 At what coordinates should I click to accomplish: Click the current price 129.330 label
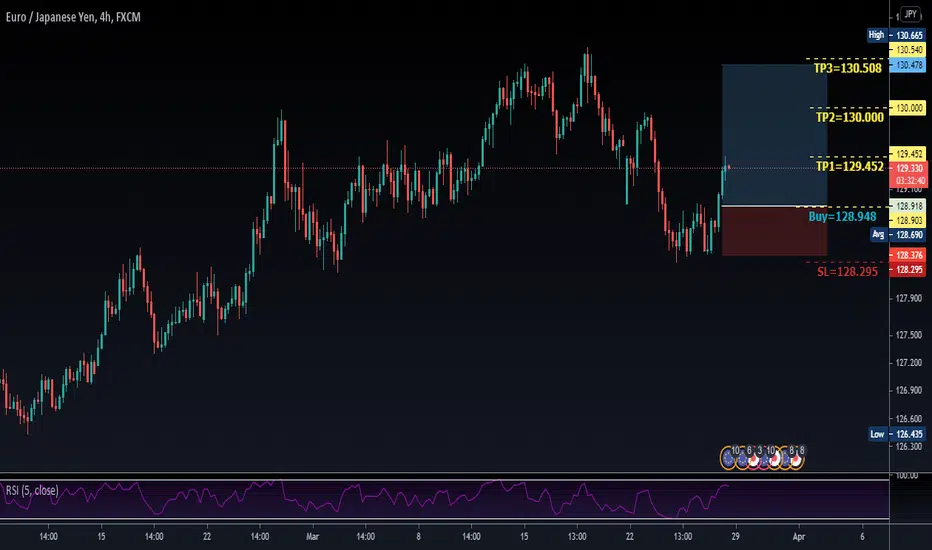coord(909,168)
